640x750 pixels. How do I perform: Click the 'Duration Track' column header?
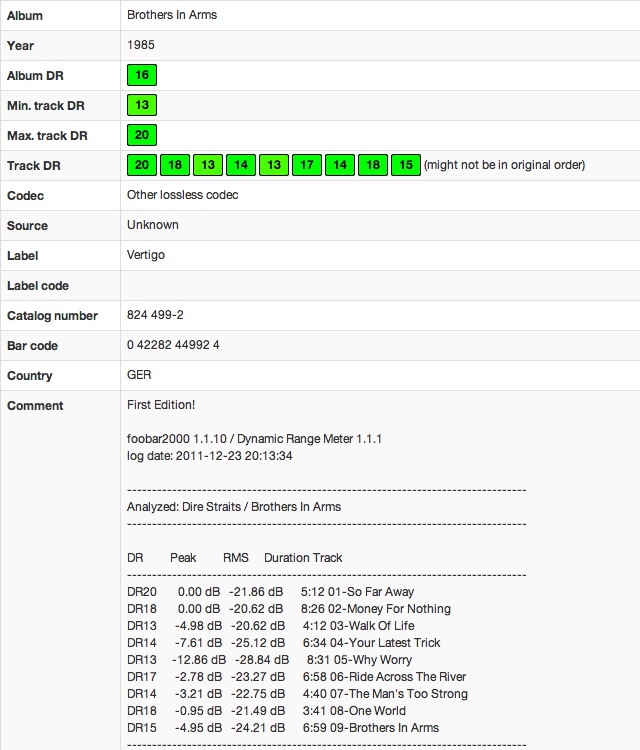click(303, 558)
